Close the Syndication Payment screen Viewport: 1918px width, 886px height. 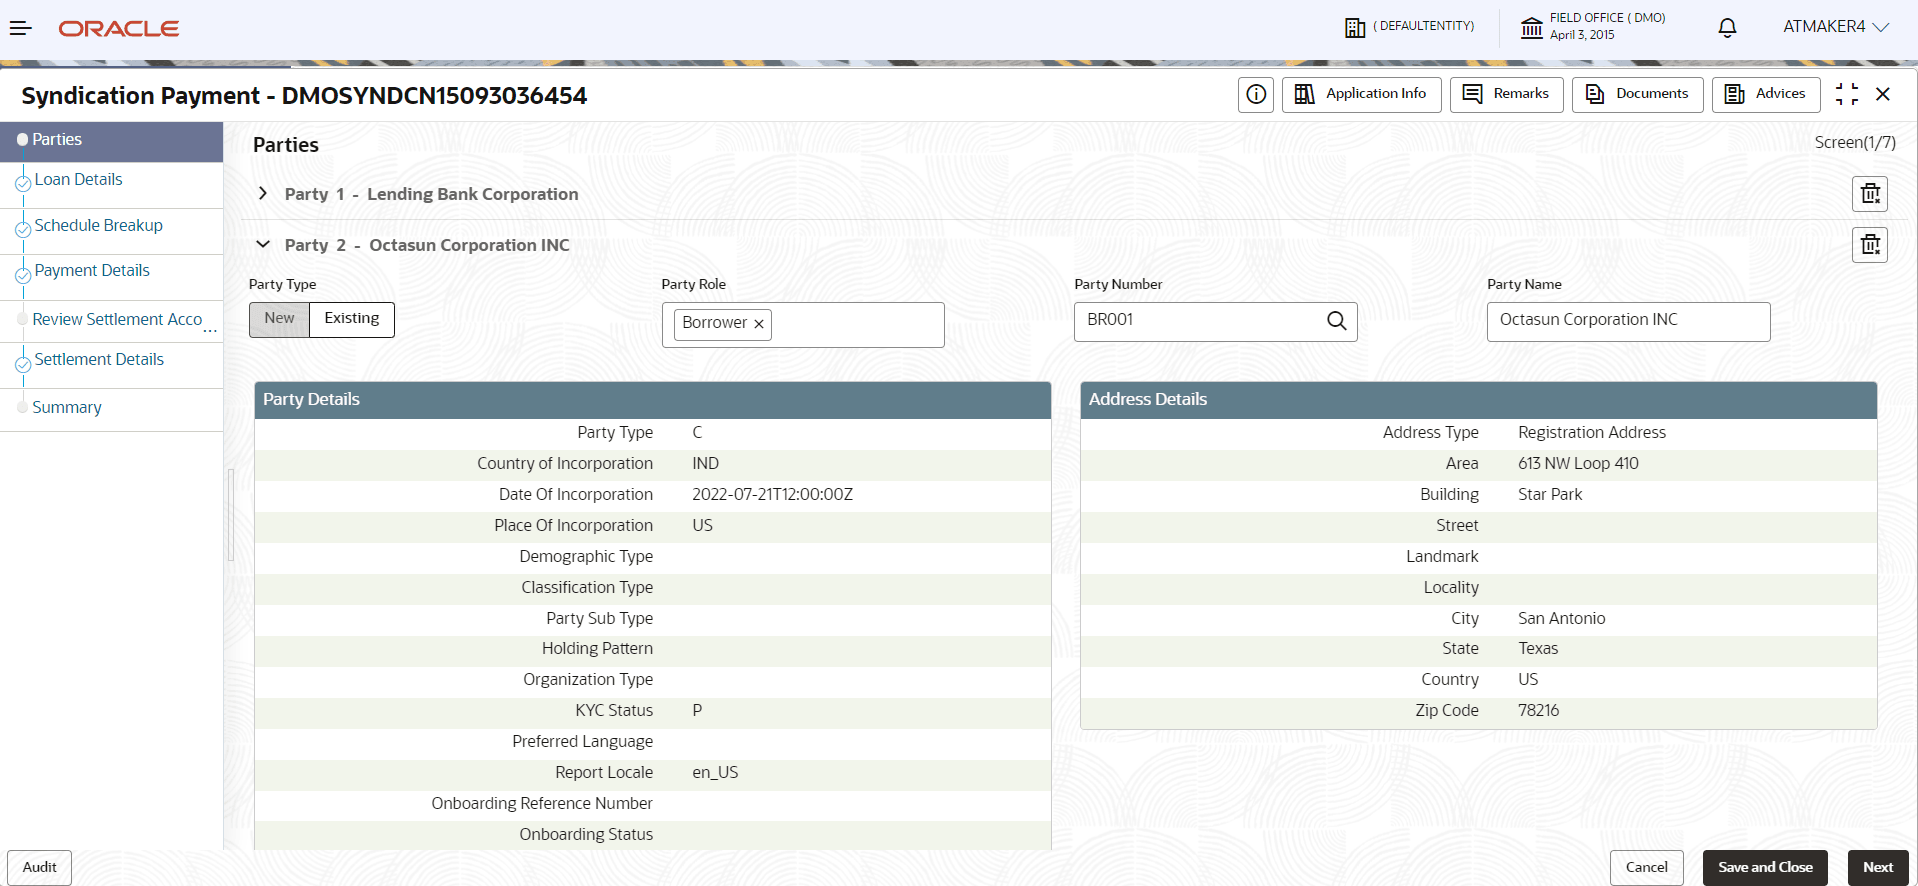click(1883, 94)
